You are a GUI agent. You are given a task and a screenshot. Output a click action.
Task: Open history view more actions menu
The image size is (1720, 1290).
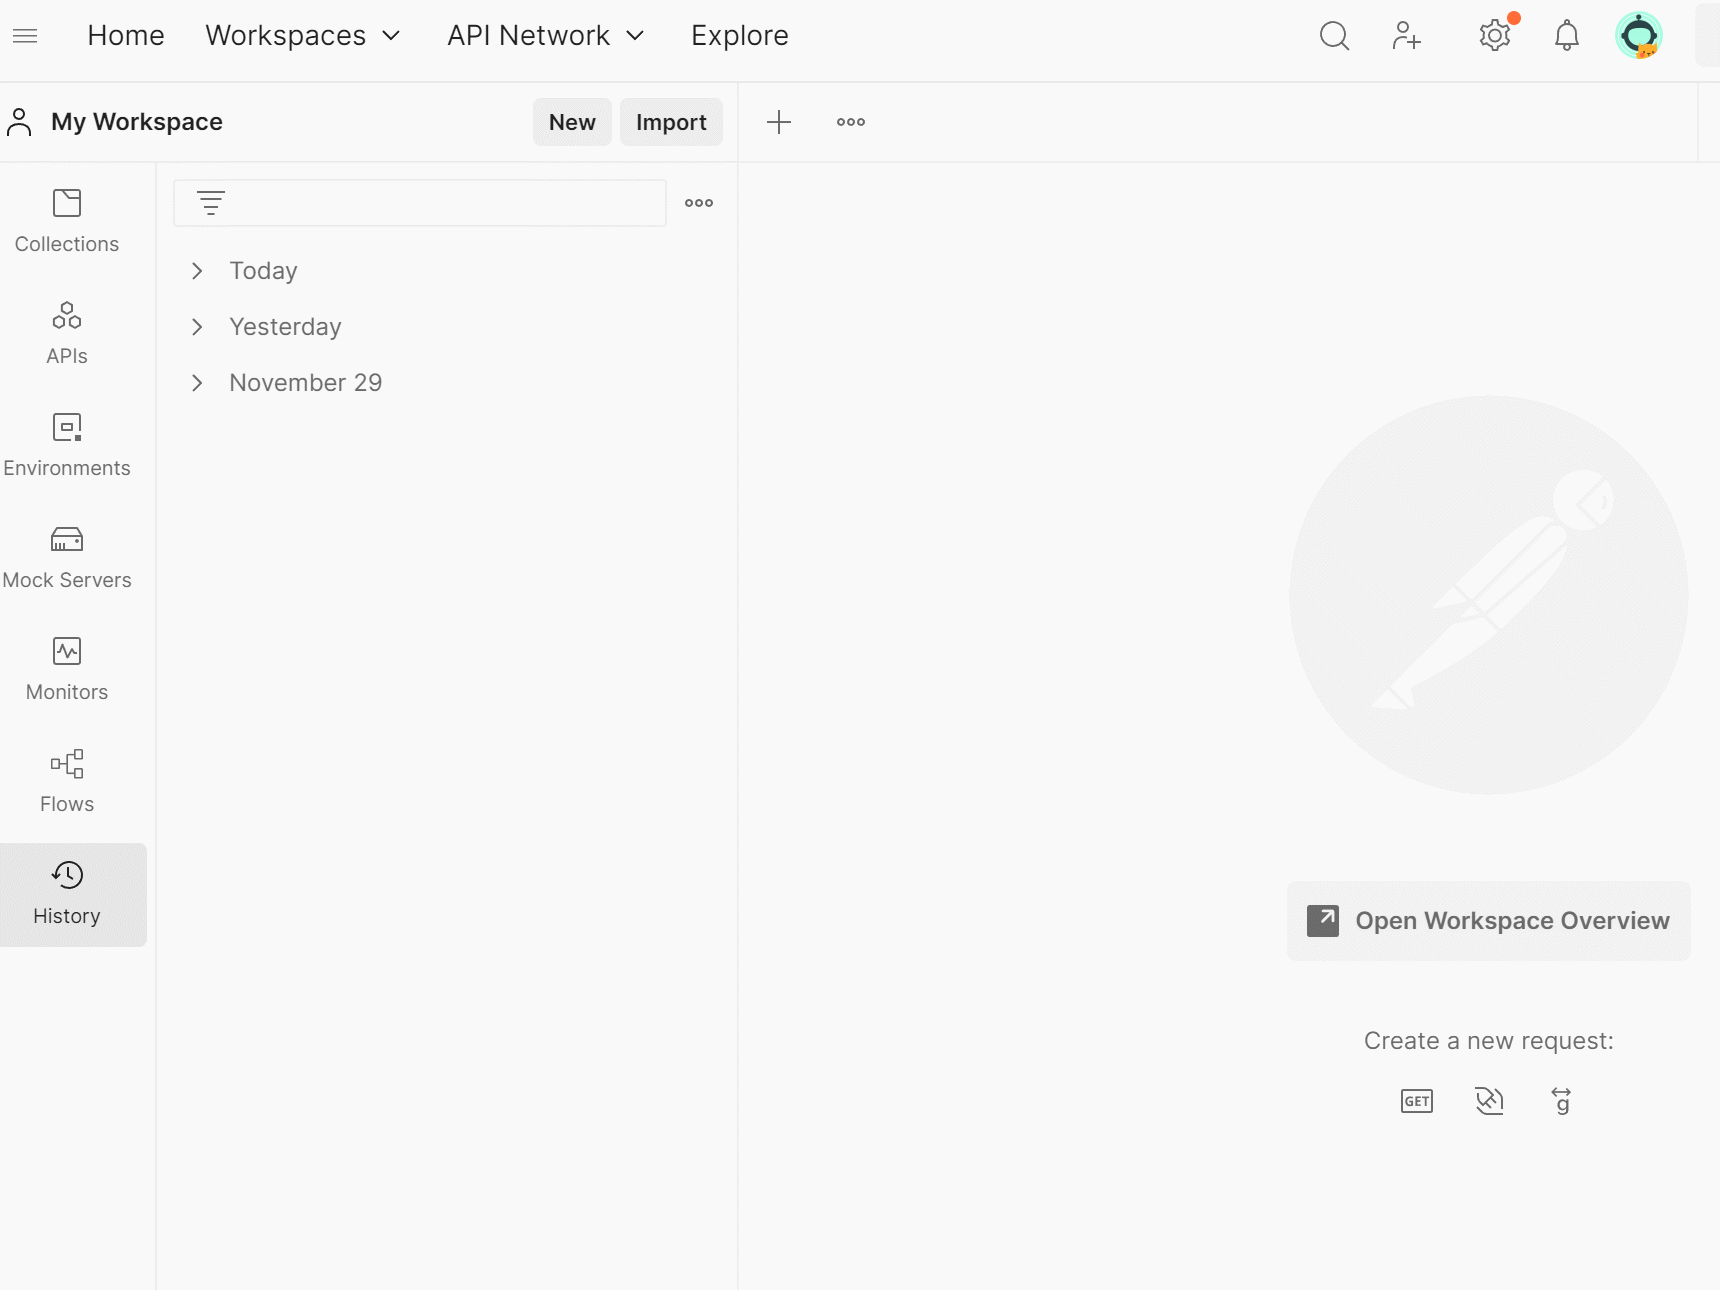coord(699,203)
